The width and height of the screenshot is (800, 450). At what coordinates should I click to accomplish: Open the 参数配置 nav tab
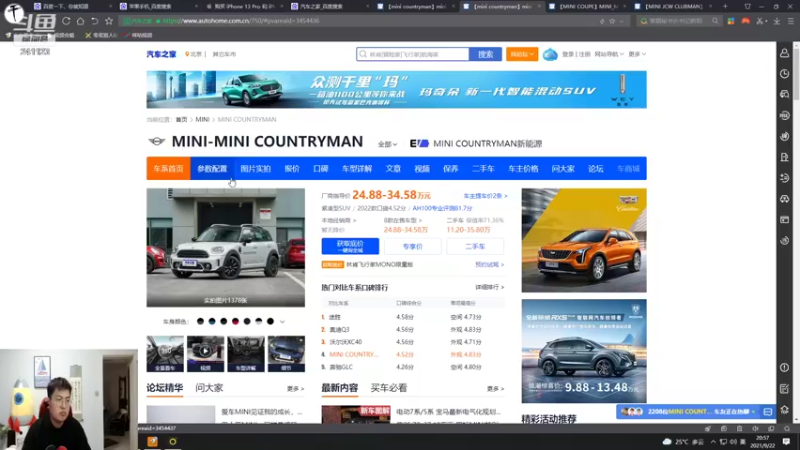[x=212, y=168]
